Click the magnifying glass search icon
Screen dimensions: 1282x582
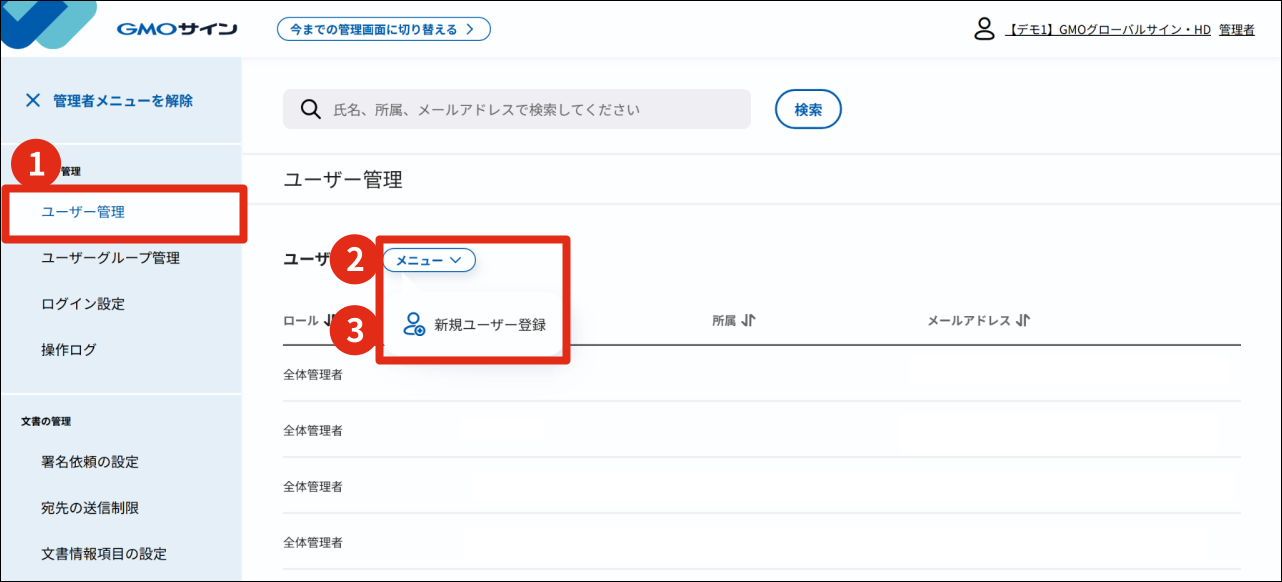[x=311, y=109]
